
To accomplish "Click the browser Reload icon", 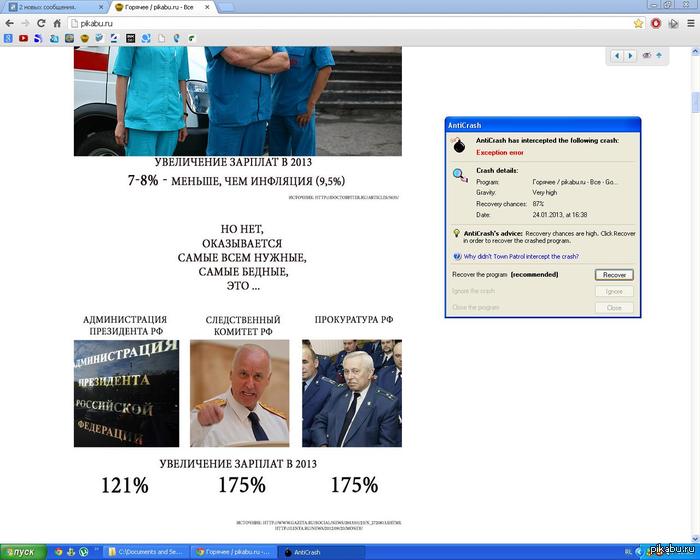I will click(41, 22).
